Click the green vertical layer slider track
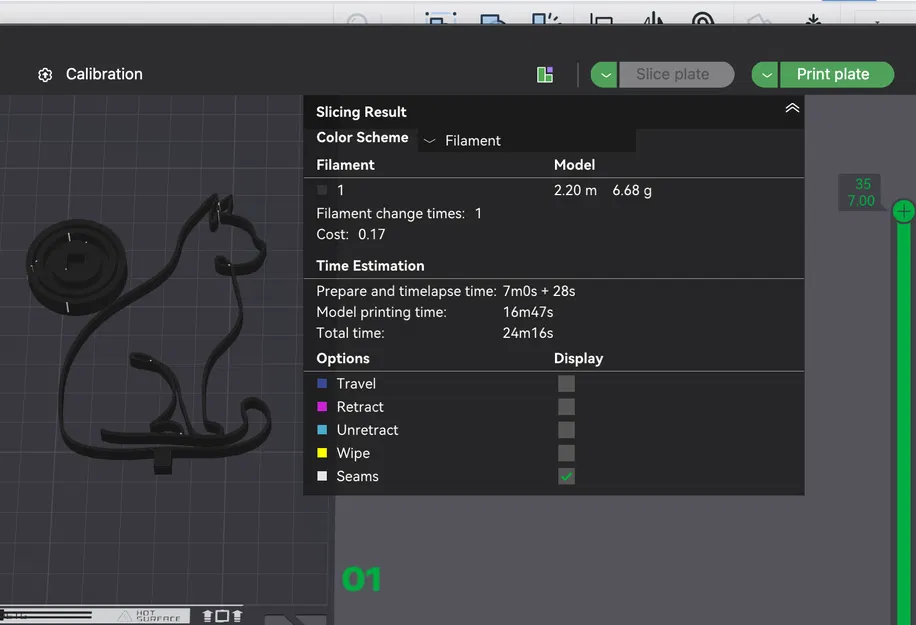This screenshot has width=916, height=625. coord(904,423)
